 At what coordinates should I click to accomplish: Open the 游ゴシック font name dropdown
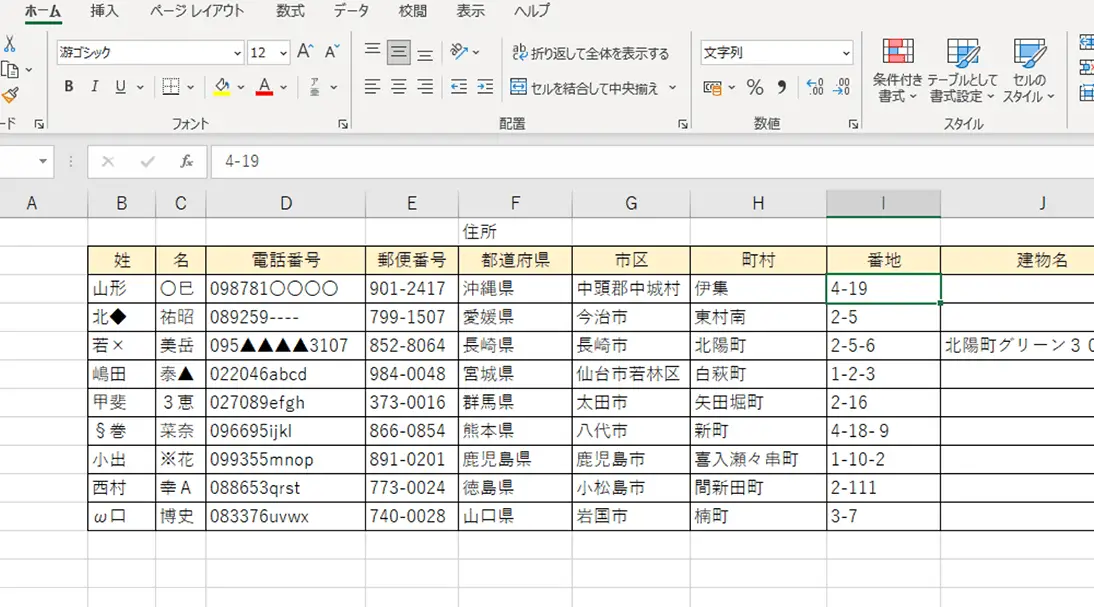click(x=237, y=53)
